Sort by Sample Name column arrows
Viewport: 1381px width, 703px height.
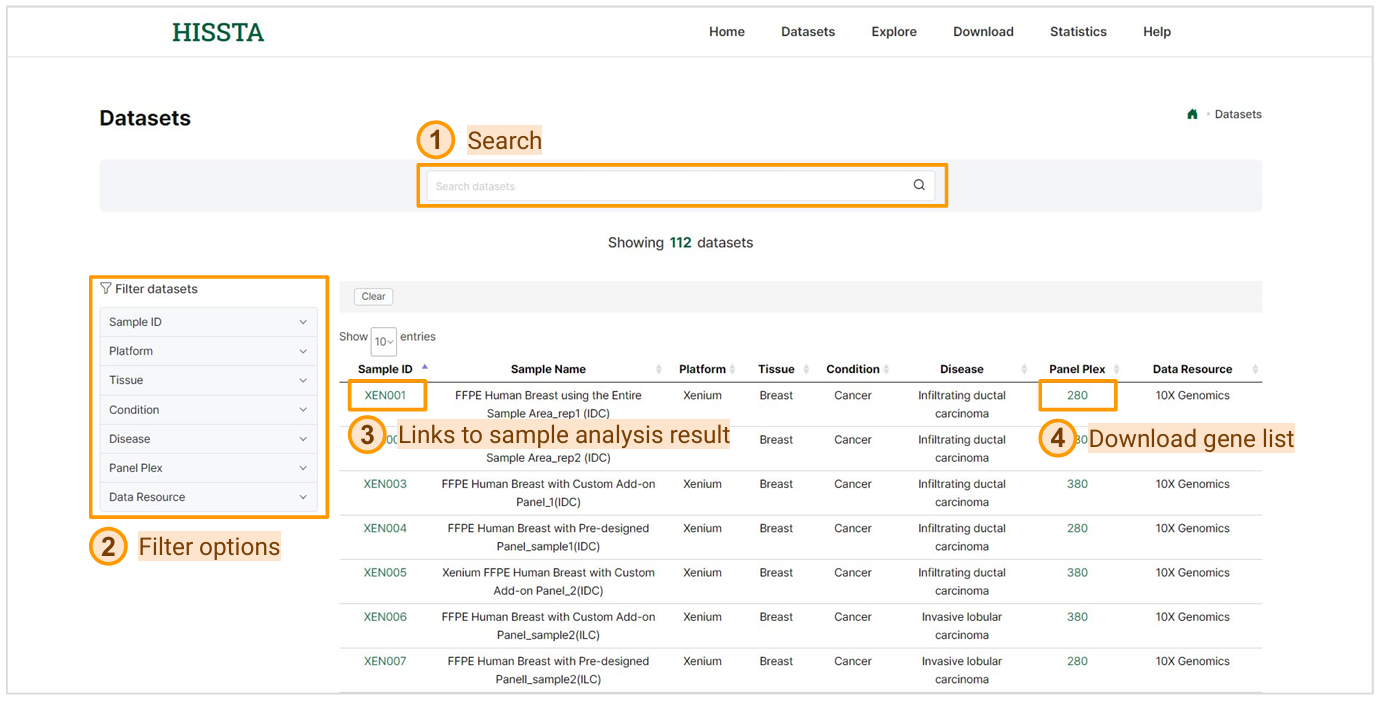(x=658, y=369)
